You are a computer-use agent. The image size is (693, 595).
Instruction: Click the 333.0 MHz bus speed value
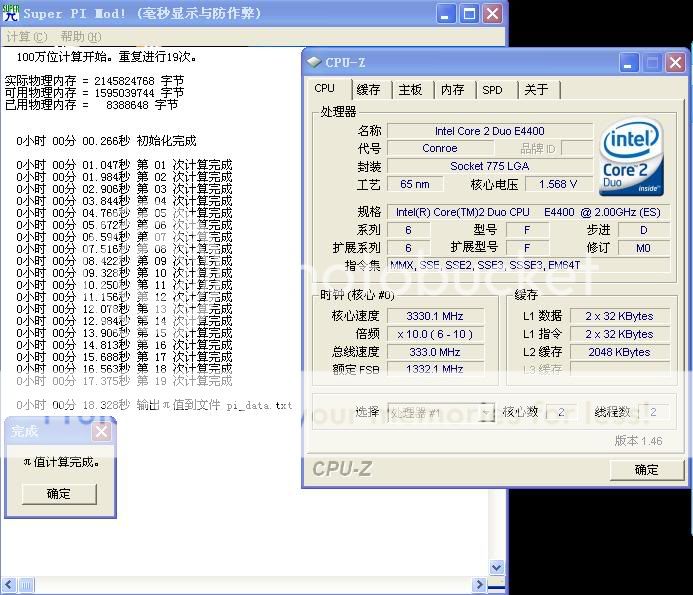tap(435, 352)
